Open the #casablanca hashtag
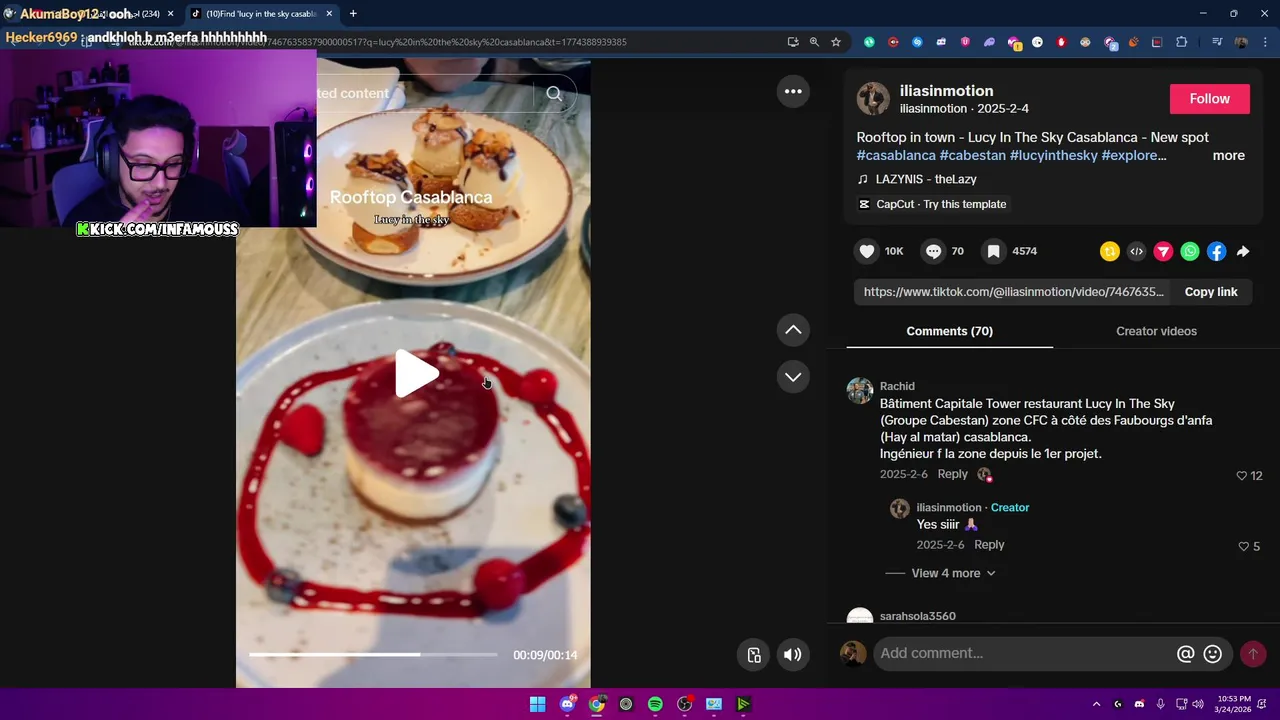1280x720 pixels. (x=896, y=156)
